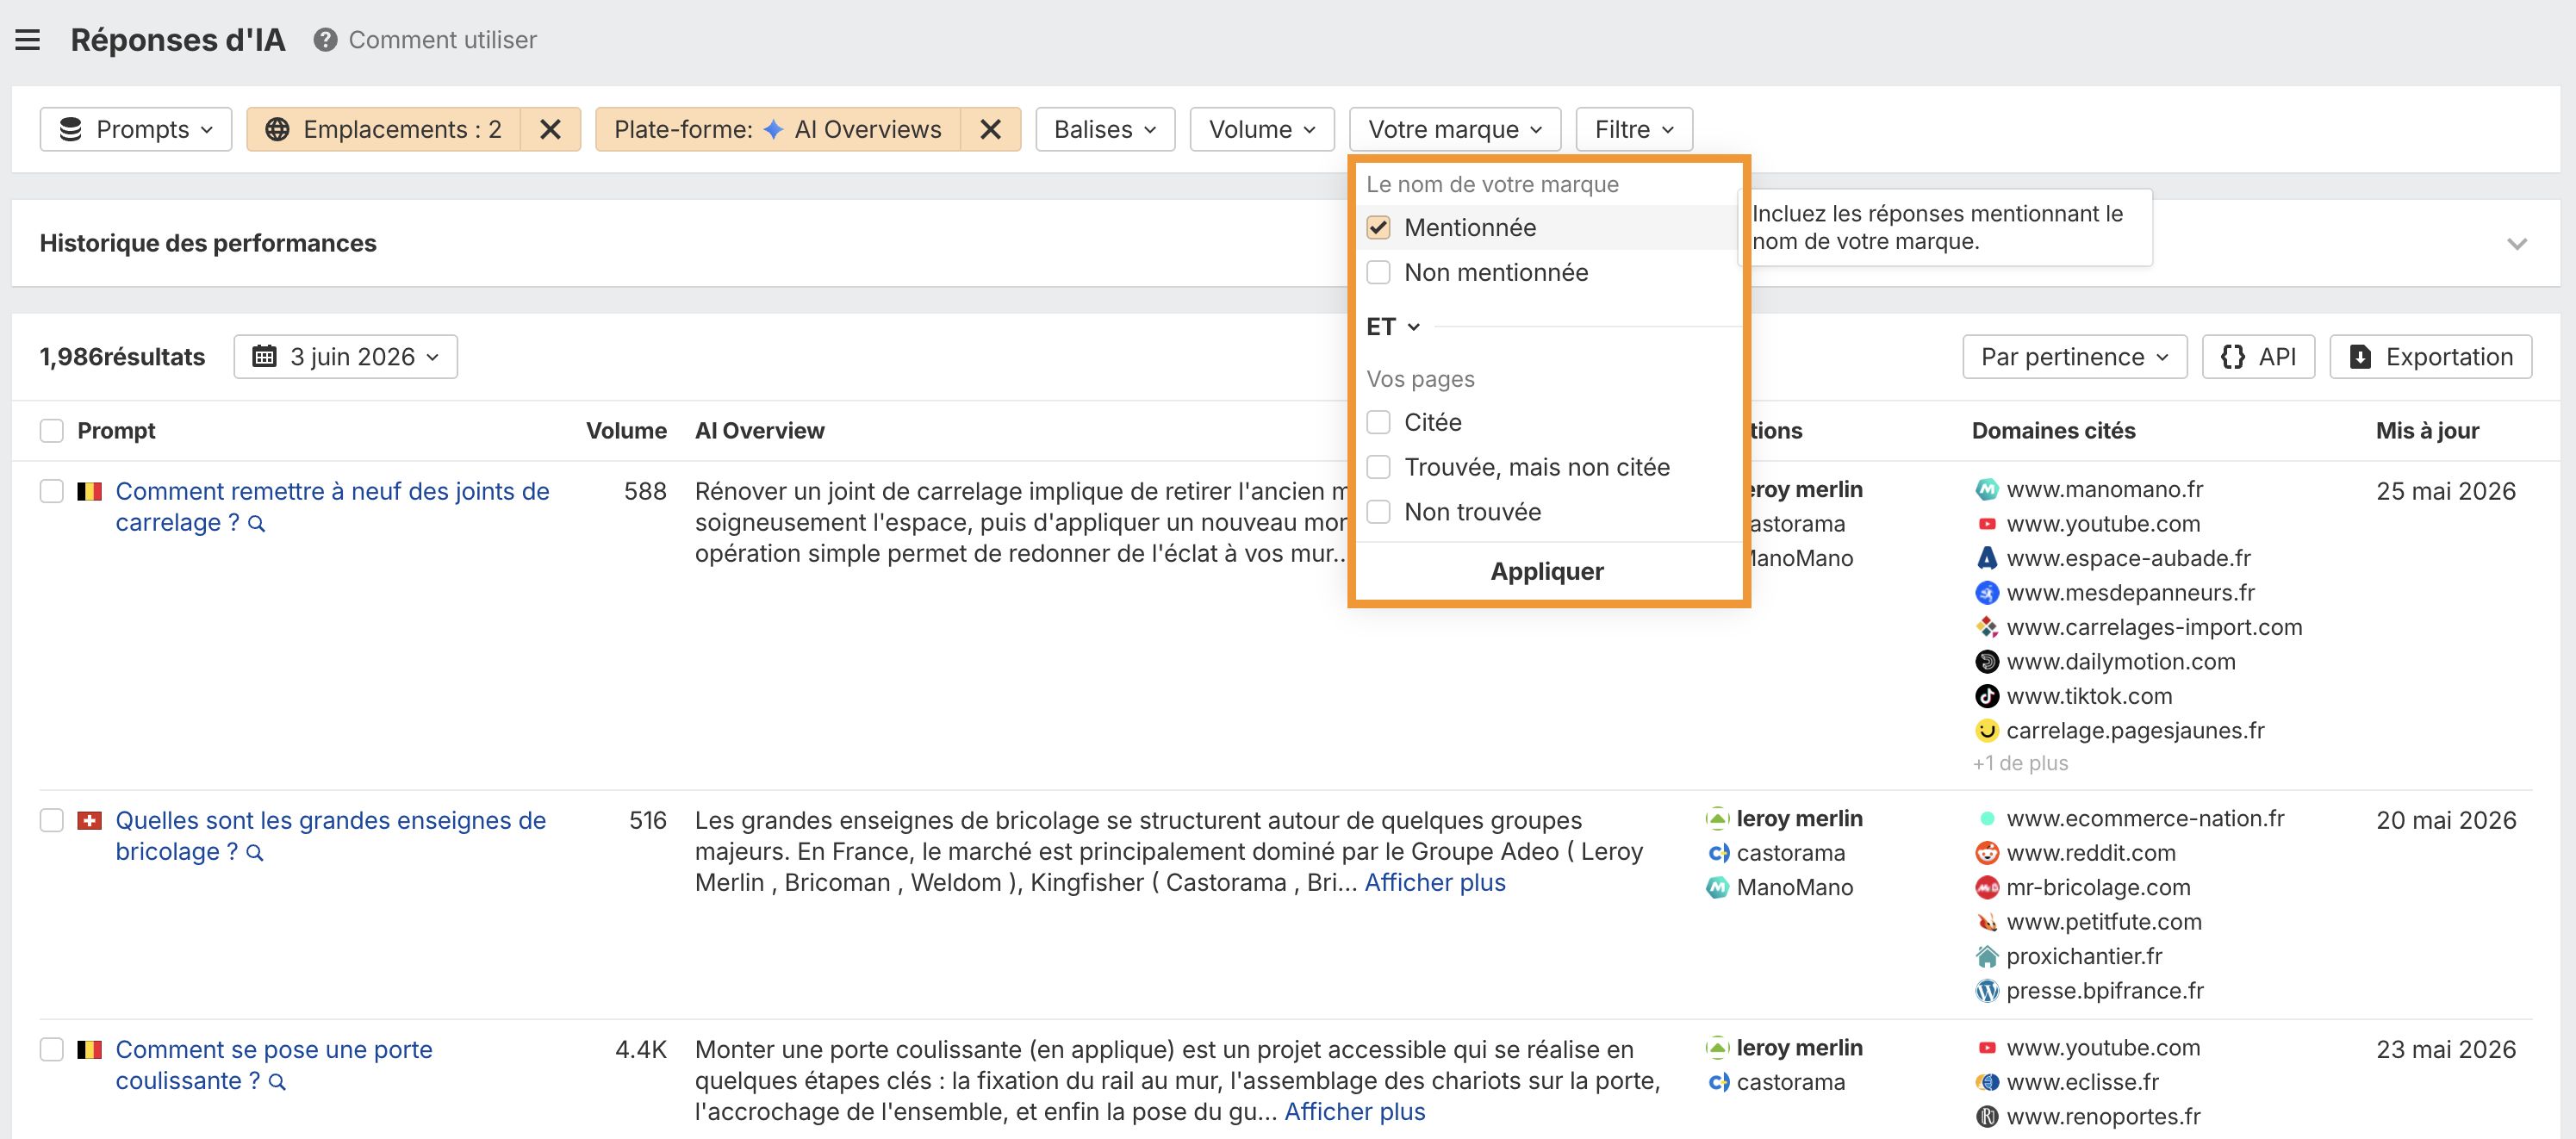The width and height of the screenshot is (2576, 1139).
Task: Click the help question mark icon
Action: pyautogui.click(x=325, y=40)
